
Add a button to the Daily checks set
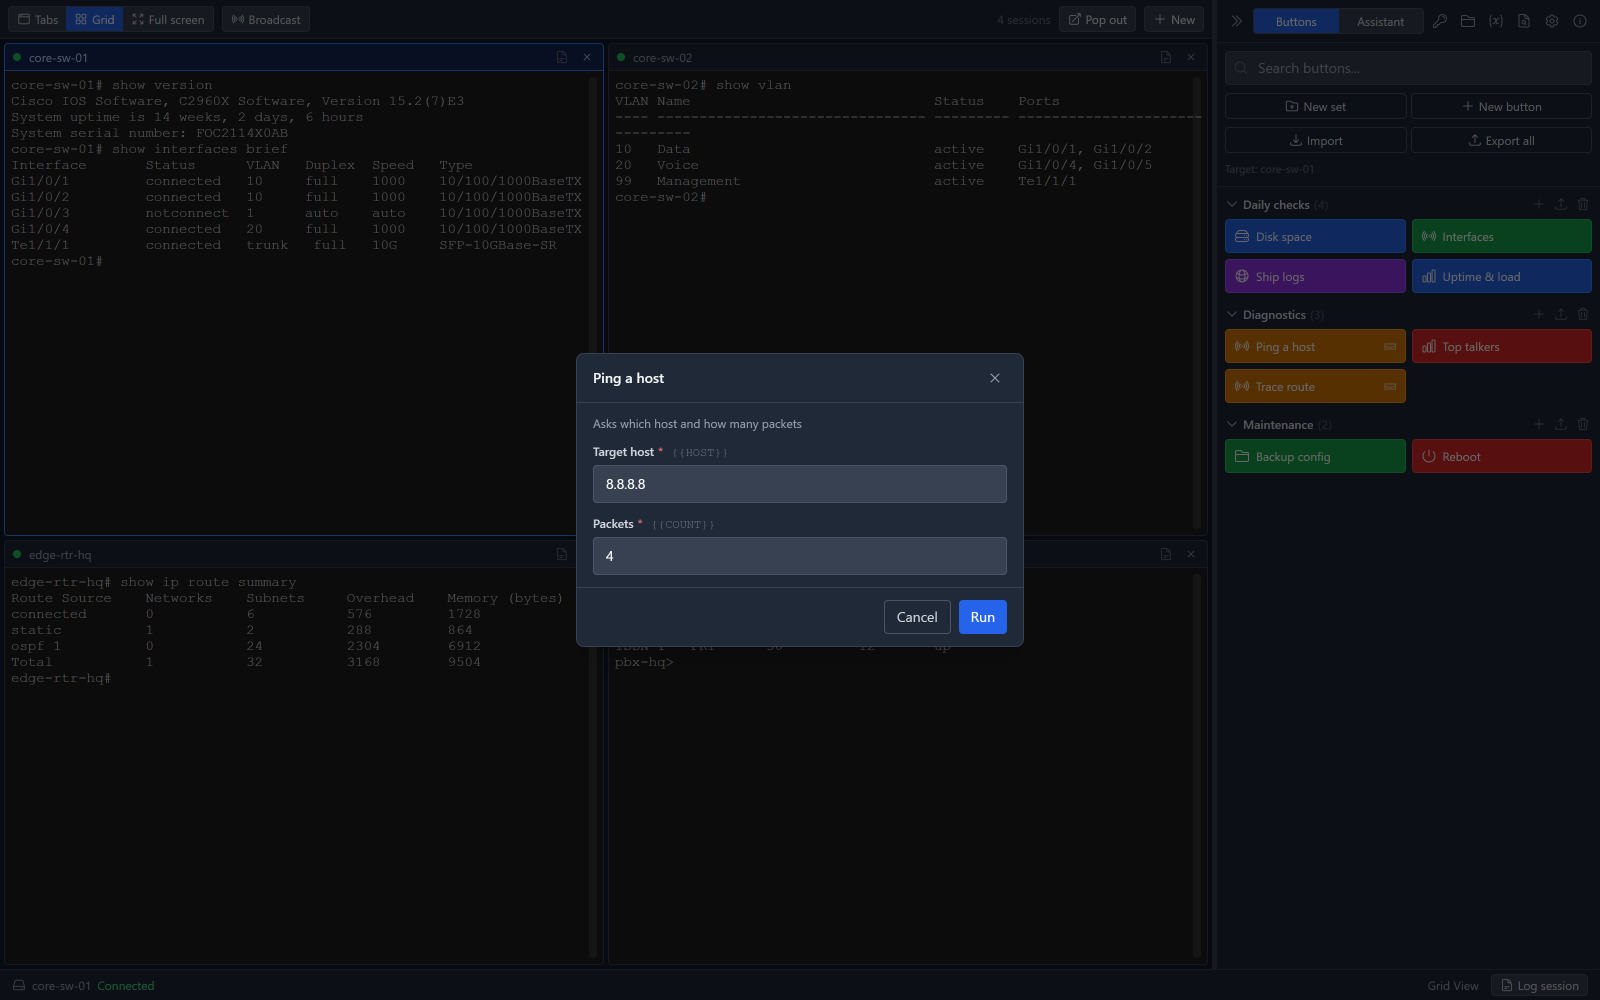(x=1539, y=204)
